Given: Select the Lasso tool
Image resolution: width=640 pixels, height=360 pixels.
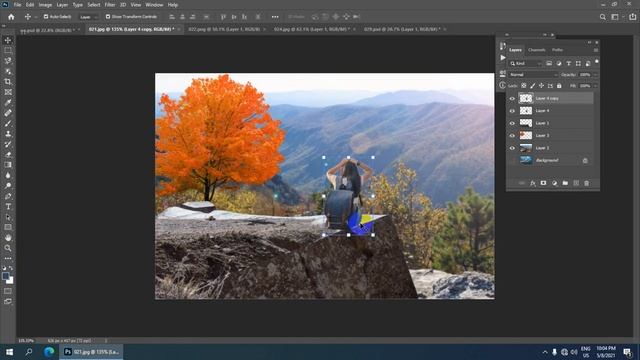Looking at the screenshot, I should point(8,61).
